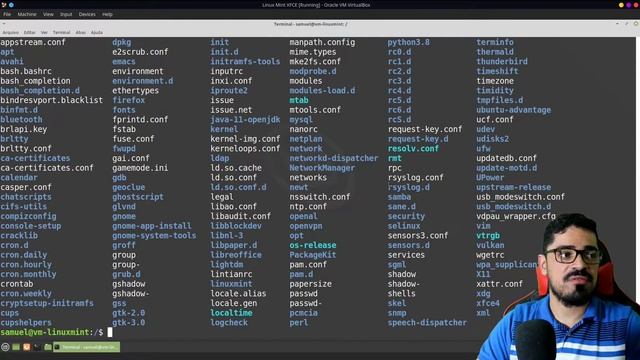Click the ld.so.cache entry
Image resolution: width=640 pixels, height=360 pixels.
tap(236, 168)
